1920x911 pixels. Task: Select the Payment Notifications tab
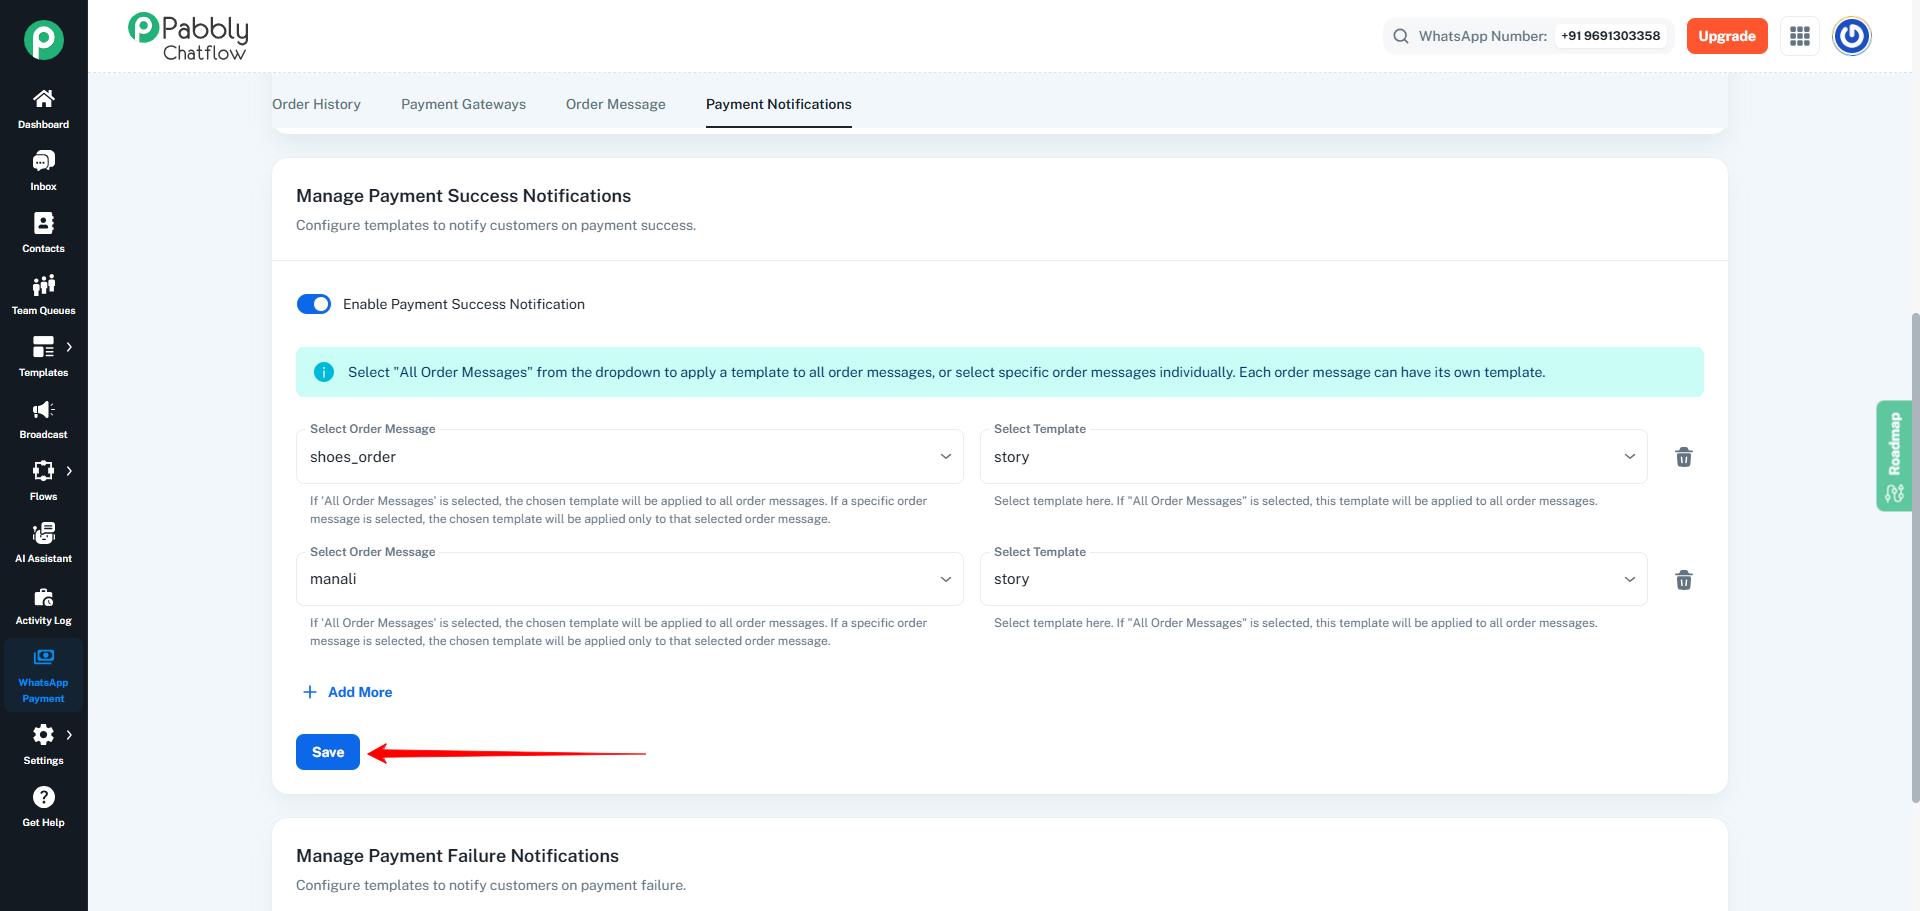(x=779, y=104)
